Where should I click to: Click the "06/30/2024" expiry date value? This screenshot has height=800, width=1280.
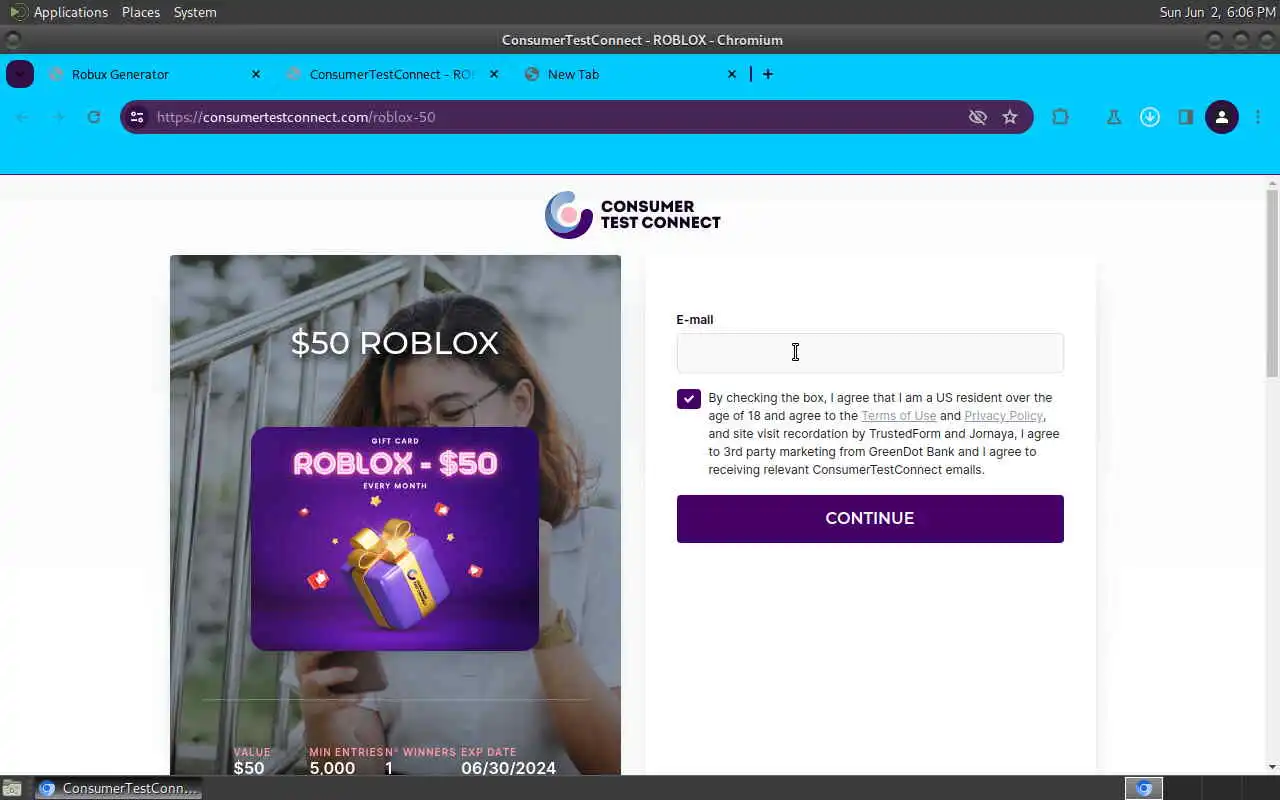[x=508, y=768]
